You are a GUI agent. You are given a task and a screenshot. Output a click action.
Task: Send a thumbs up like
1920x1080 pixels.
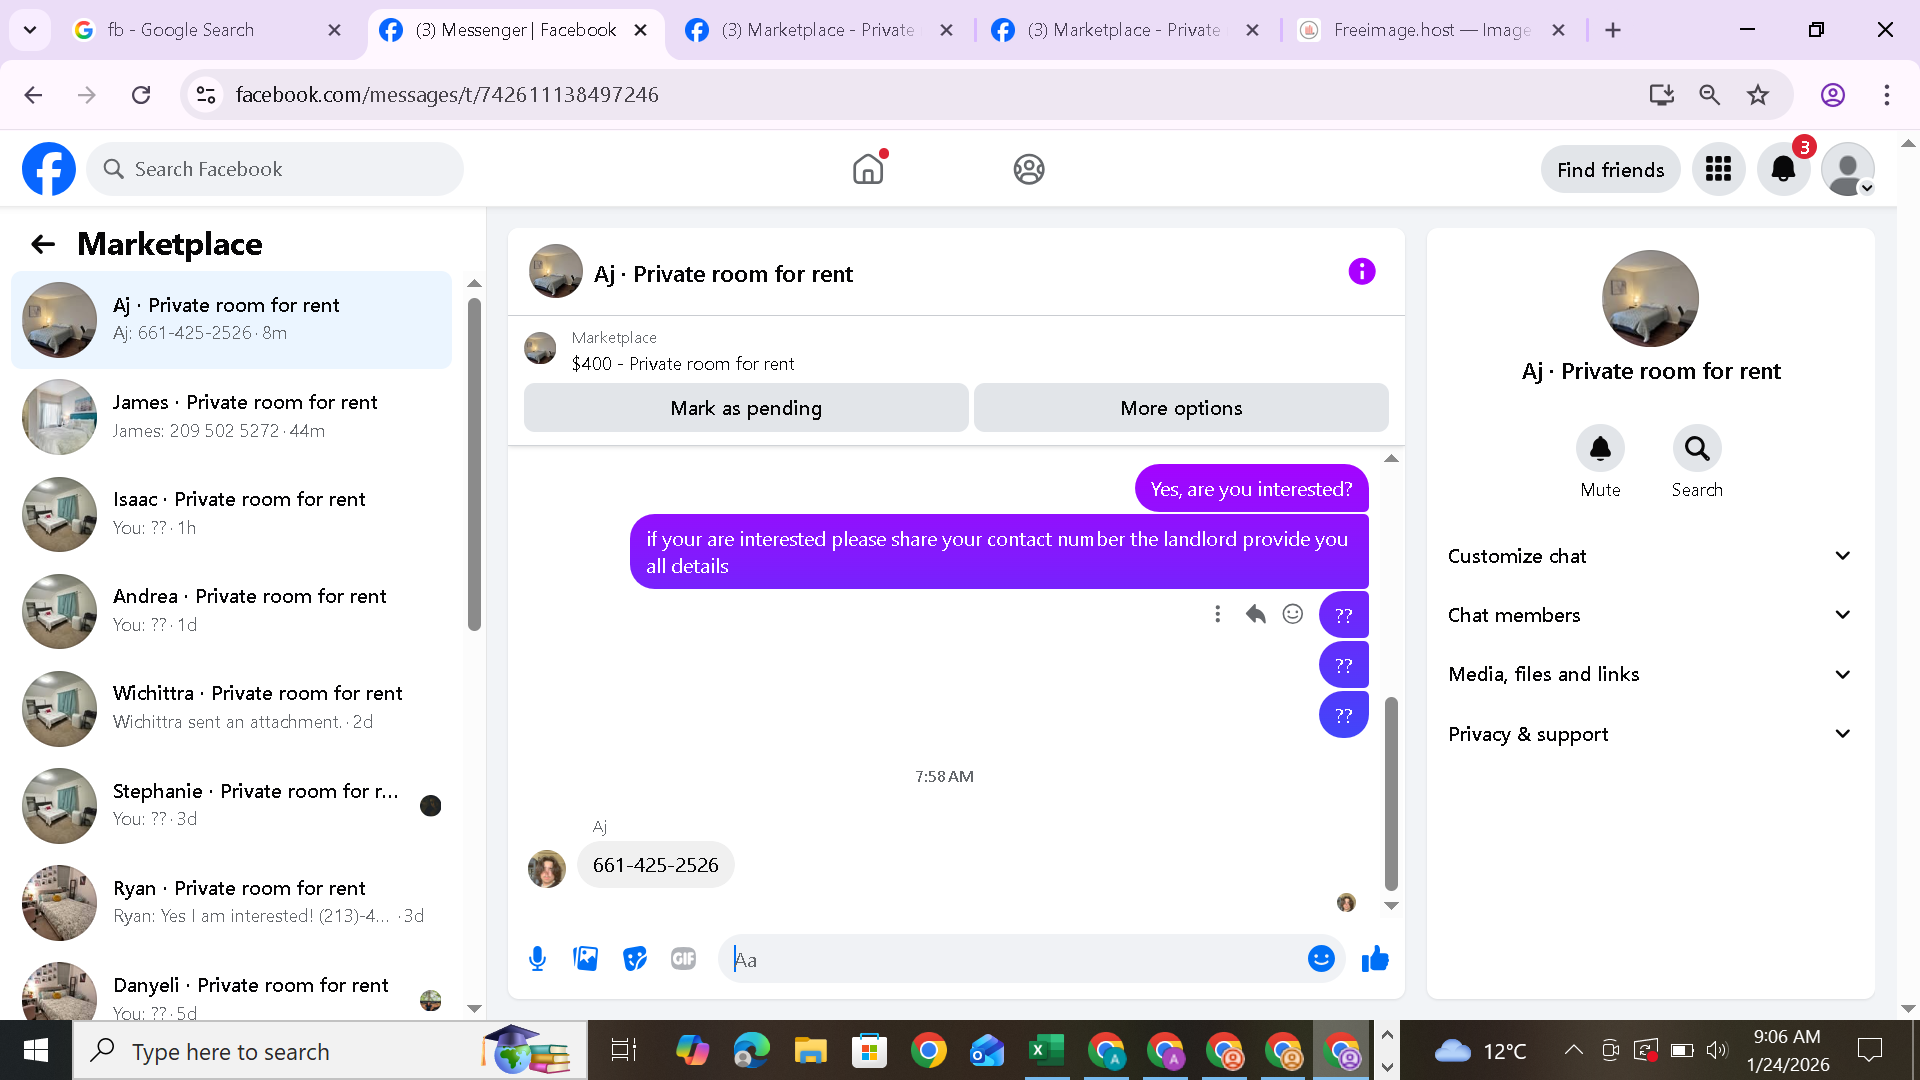click(1375, 959)
